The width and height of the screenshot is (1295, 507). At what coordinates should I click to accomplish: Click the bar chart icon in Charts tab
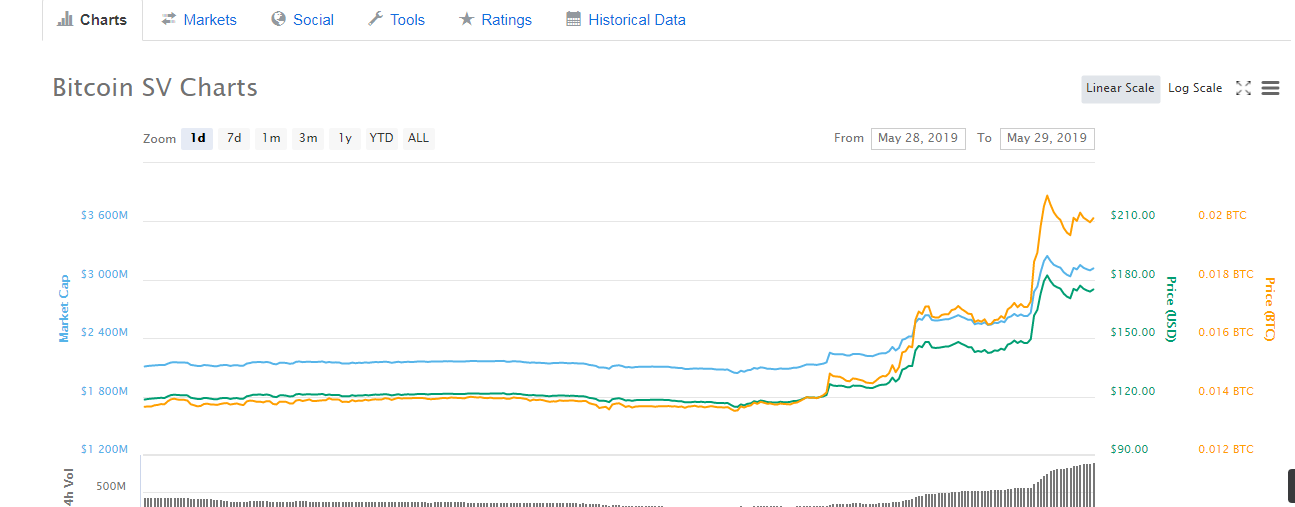point(66,19)
